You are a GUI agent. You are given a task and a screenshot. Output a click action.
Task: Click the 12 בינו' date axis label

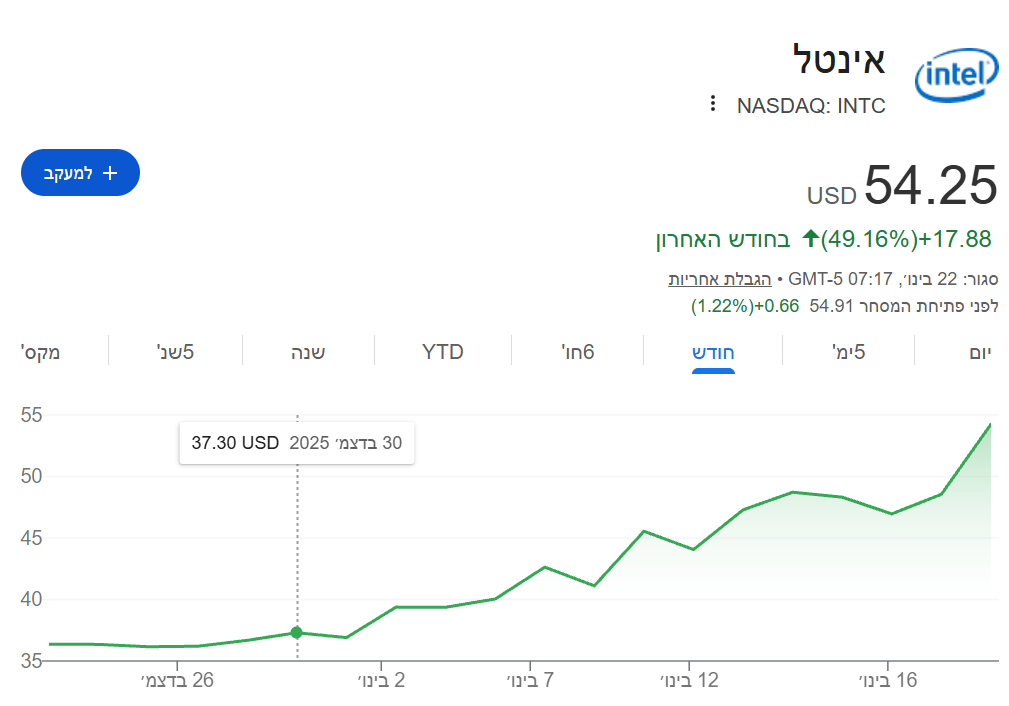click(689, 681)
